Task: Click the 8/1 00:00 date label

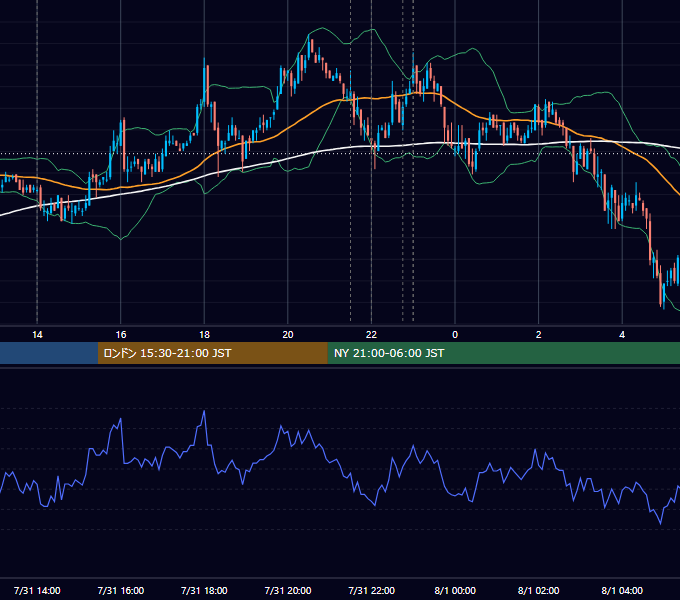Action: click(x=455, y=590)
